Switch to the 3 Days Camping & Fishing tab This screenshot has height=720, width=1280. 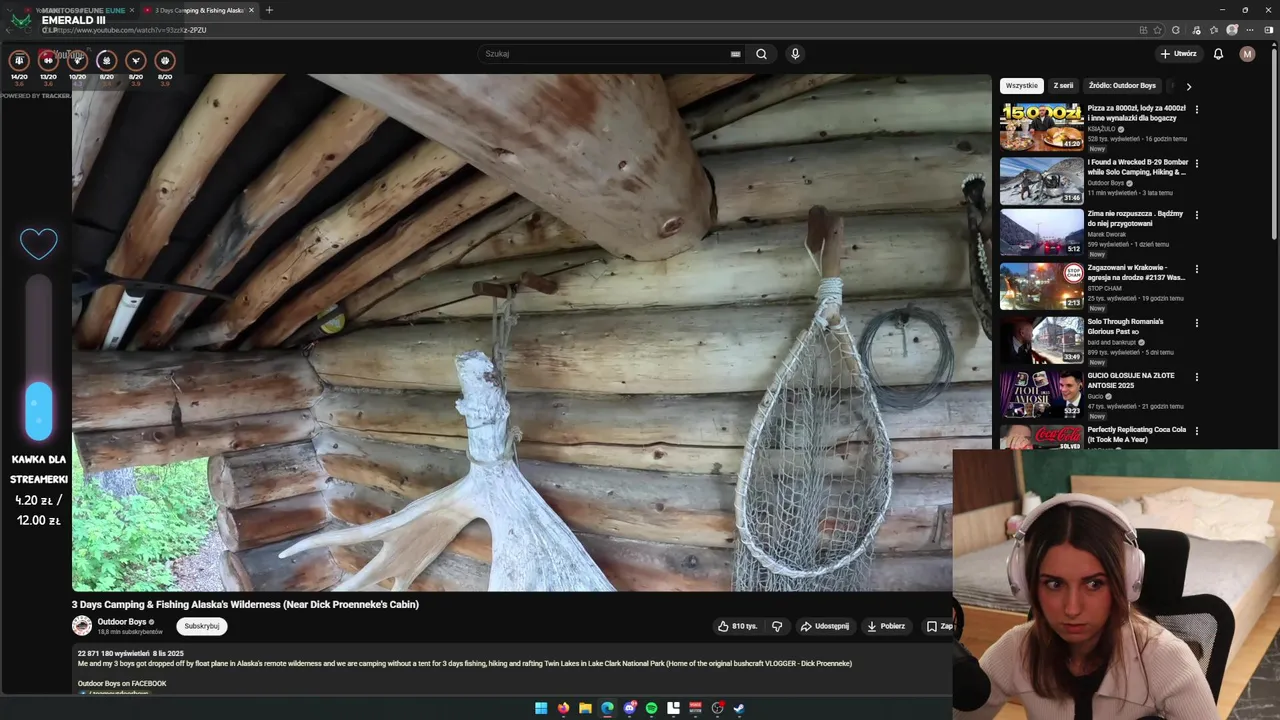coord(198,10)
